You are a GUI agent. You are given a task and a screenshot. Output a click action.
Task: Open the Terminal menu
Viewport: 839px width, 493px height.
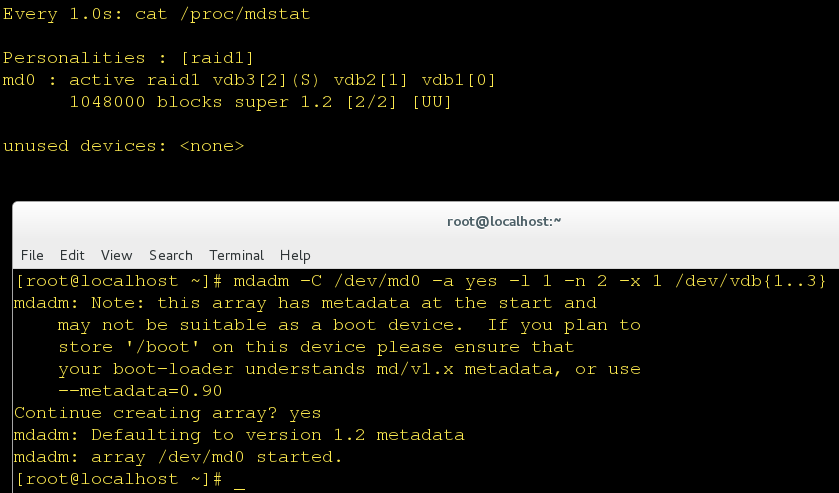pos(237,255)
